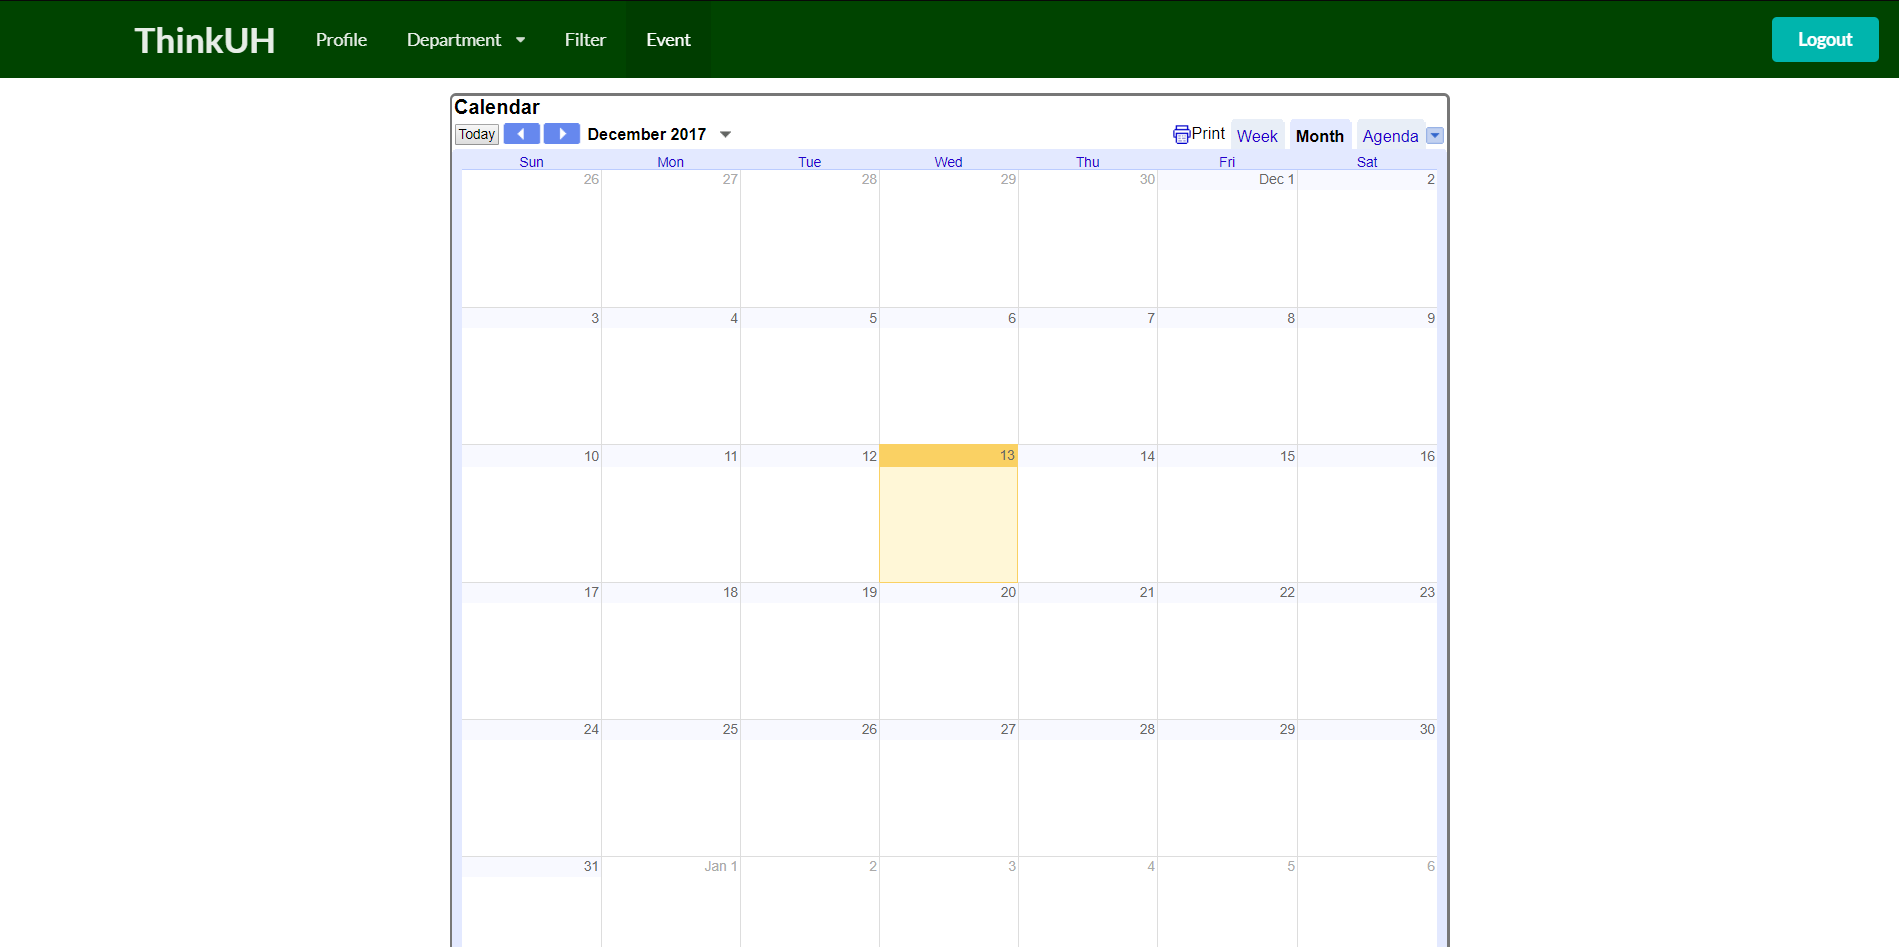
Task: Select the Month view tab
Action: (1319, 136)
